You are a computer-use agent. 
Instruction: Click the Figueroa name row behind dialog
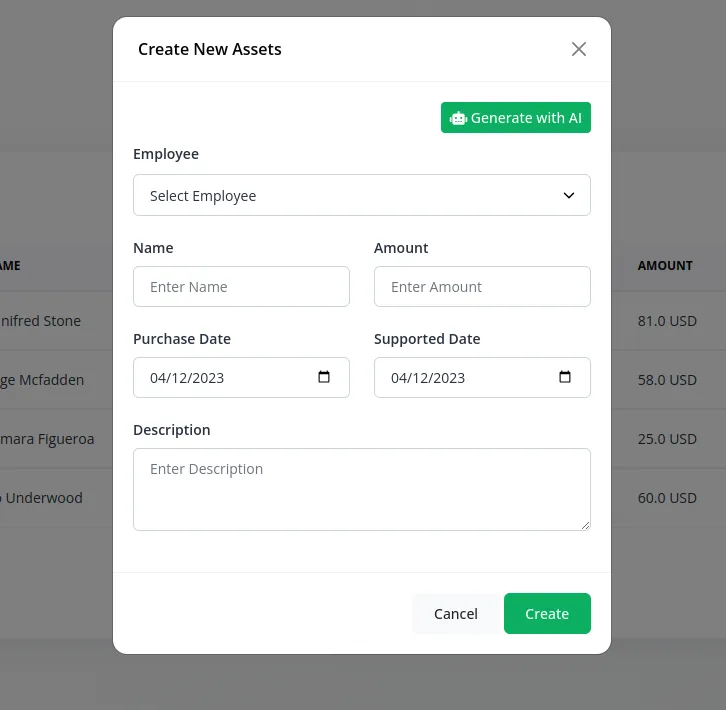47,439
